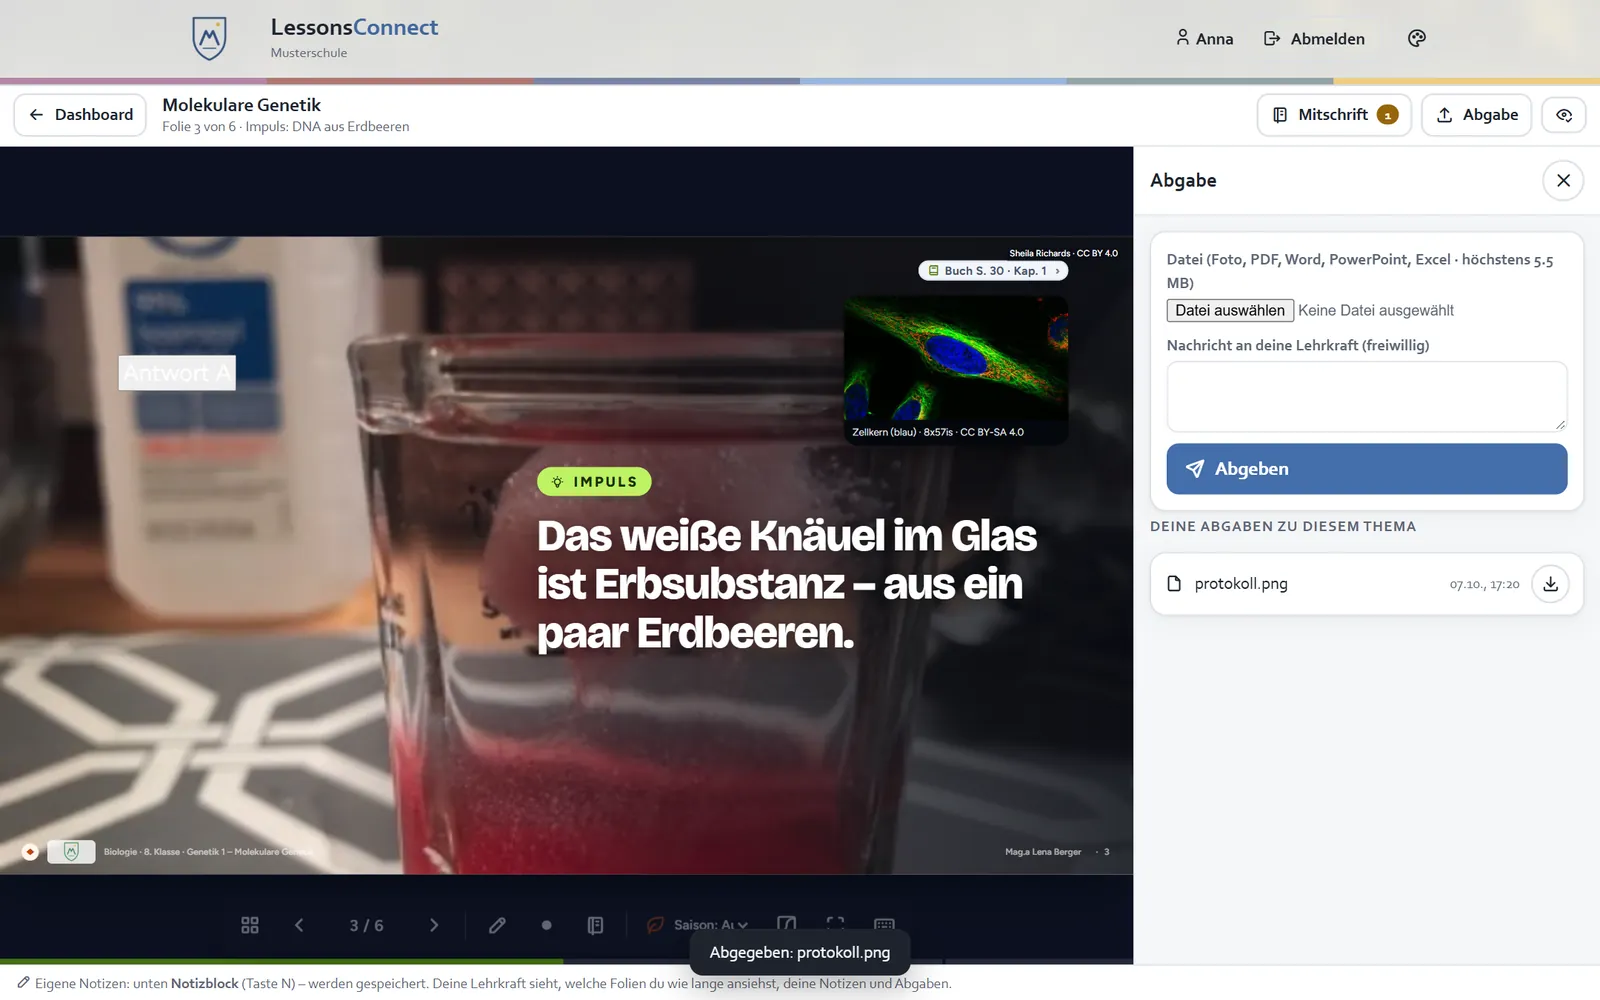
Task: Enter fullscreen mode
Action: pyautogui.click(x=836, y=925)
